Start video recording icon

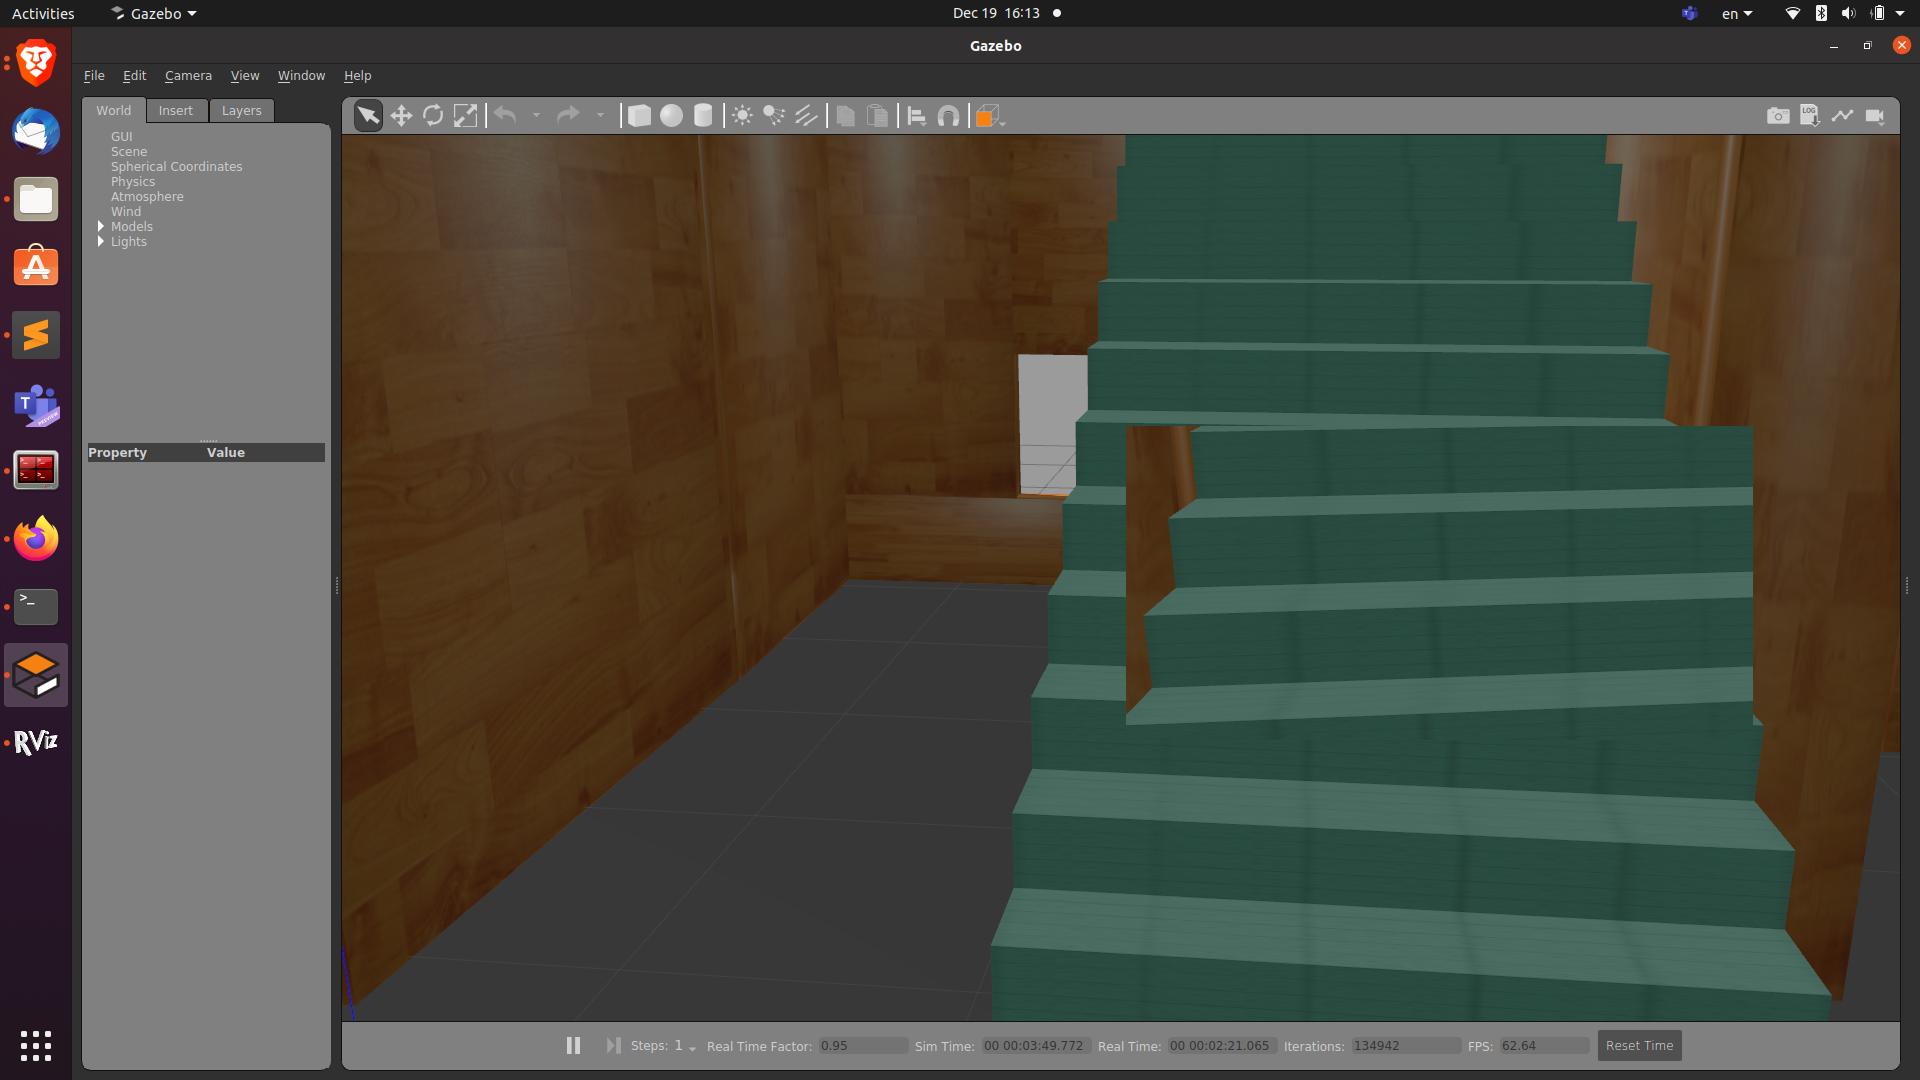[x=1875, y=116]
